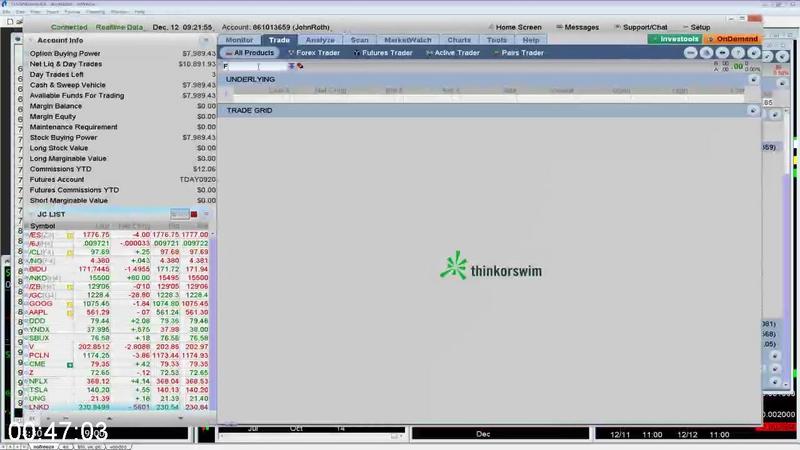The width and height of the screenshot is (800, 450).
Task: Select the PCLN symbol in watchlist
Action: click(x=39, y=356)
